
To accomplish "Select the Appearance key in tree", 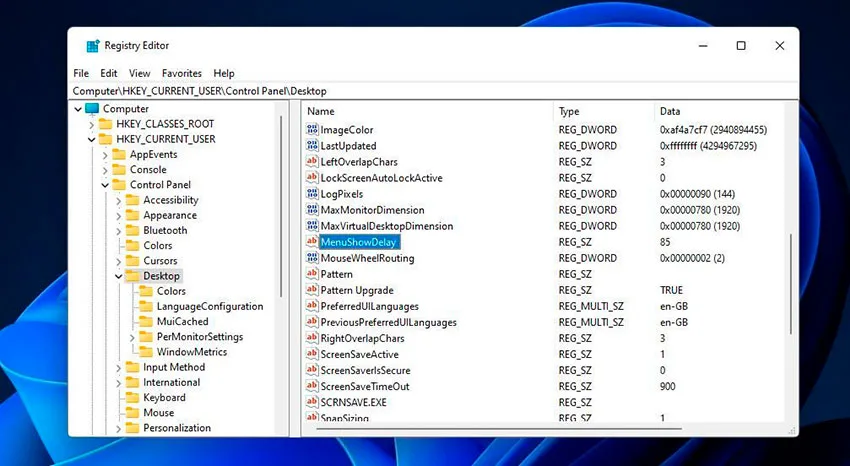I will pos(170,215).
